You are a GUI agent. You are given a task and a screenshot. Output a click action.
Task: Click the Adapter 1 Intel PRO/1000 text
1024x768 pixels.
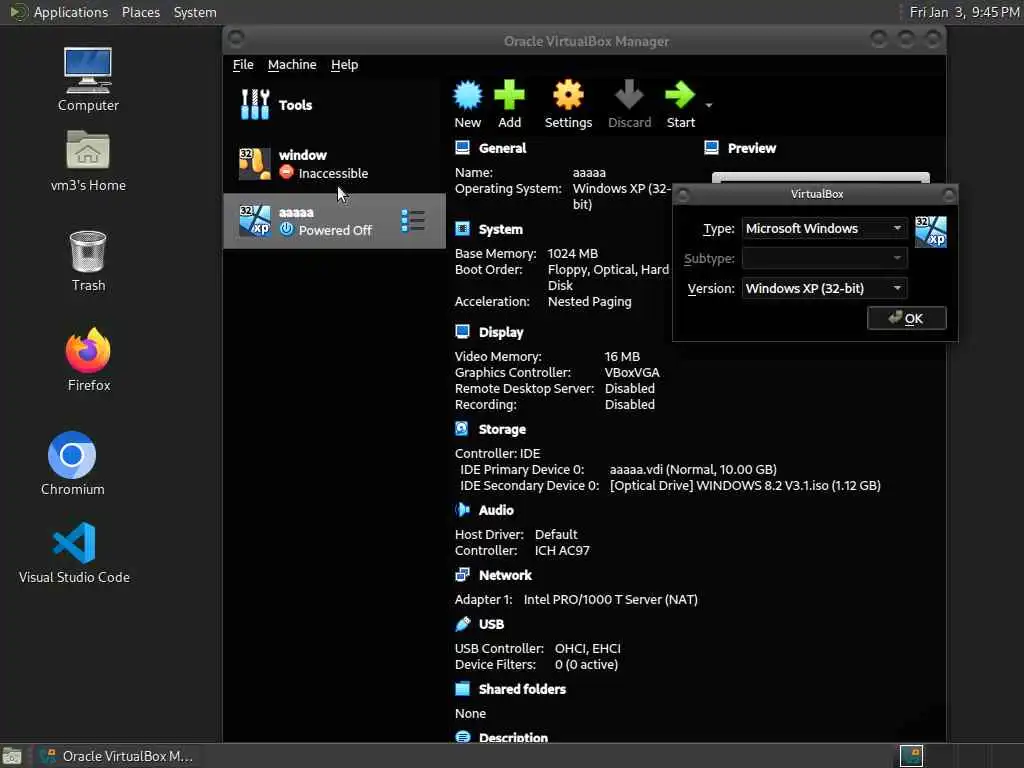click(611, 599)
